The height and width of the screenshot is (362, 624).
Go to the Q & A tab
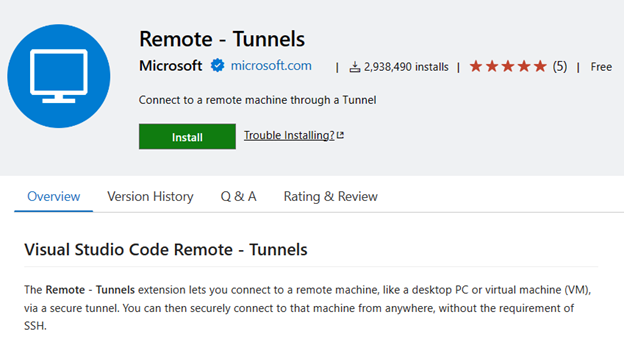coord(238,197)
